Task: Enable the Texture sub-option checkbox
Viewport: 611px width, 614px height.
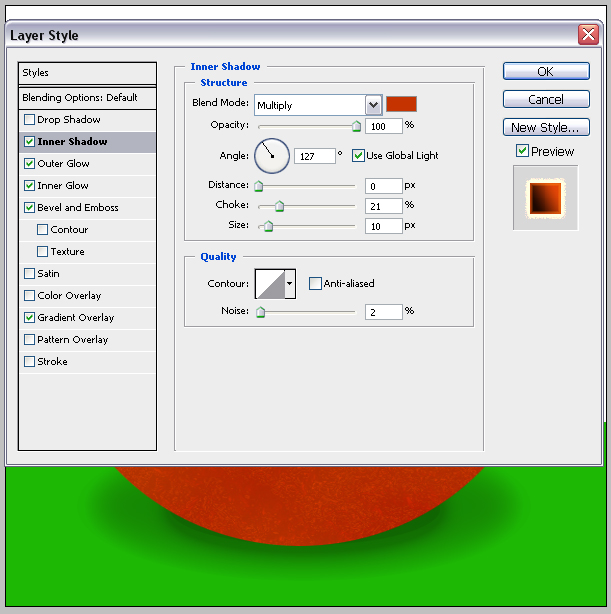Action: [42, 251]
